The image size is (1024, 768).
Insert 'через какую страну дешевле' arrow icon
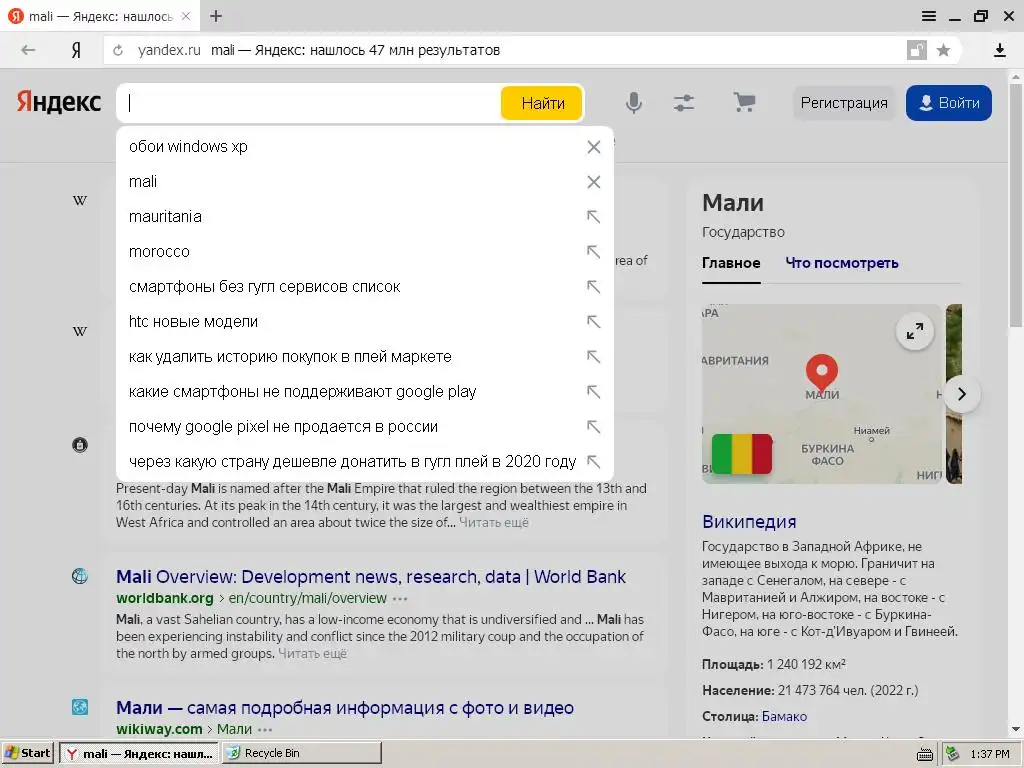(593, 462)
